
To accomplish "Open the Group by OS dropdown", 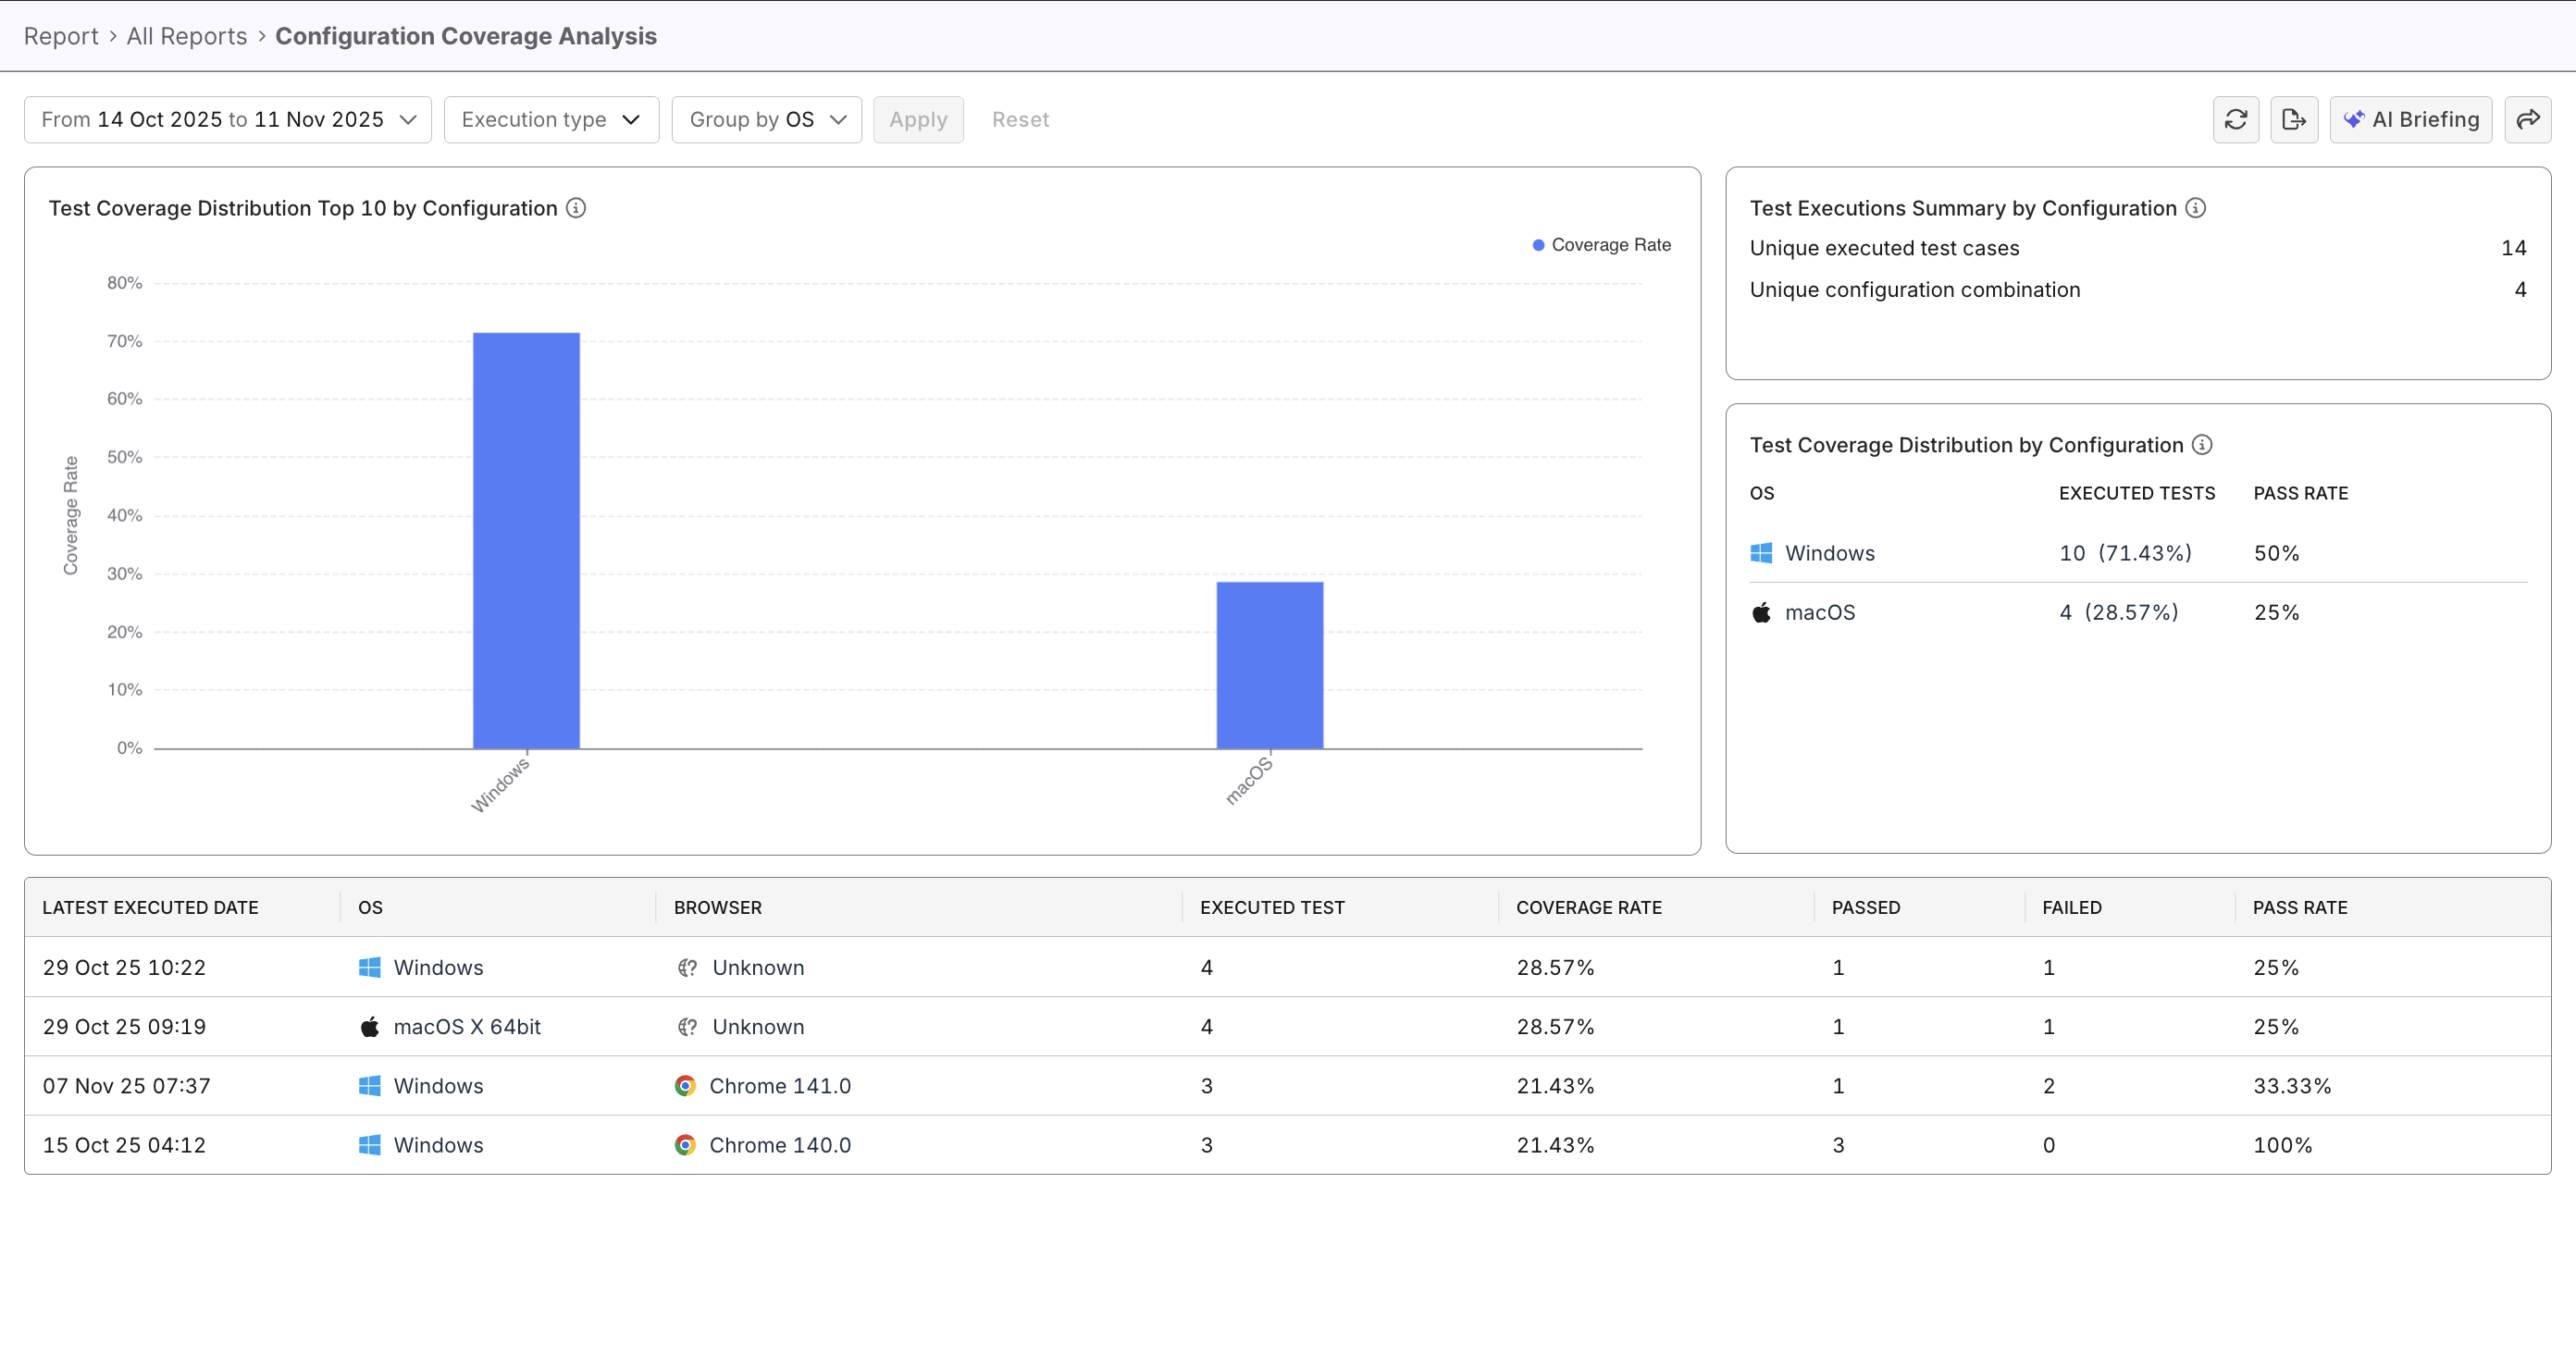I will click(766, 119).
